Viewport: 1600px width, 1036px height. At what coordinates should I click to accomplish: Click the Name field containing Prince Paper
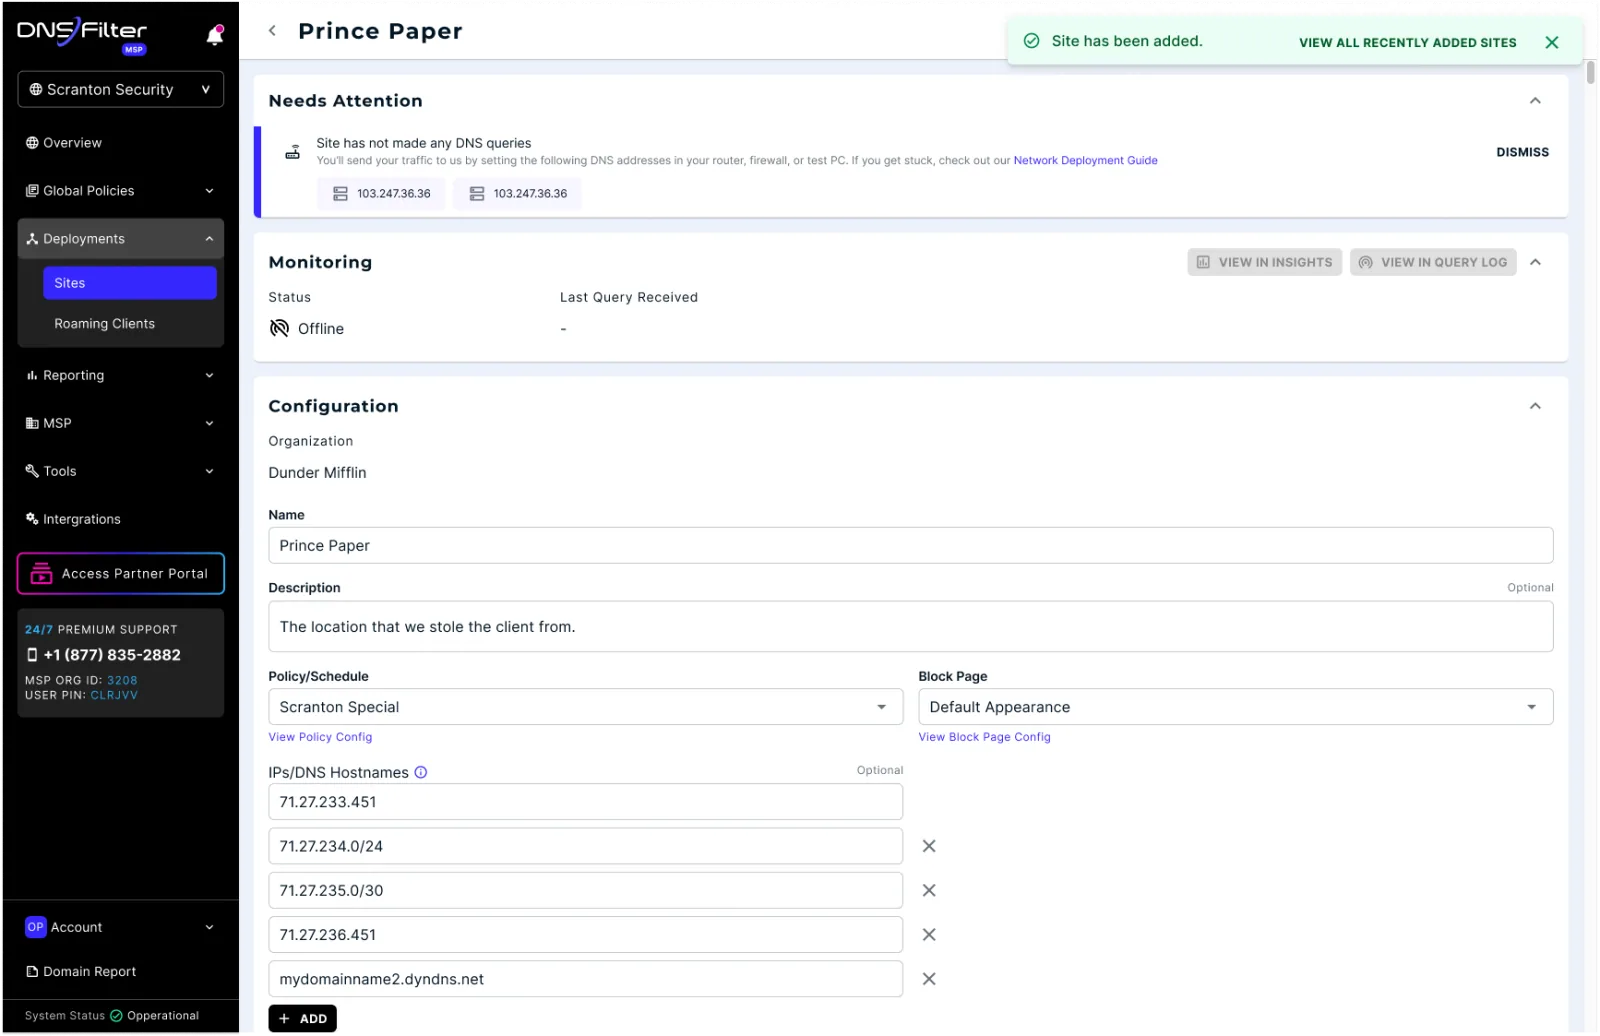click(x=910, y=546)
